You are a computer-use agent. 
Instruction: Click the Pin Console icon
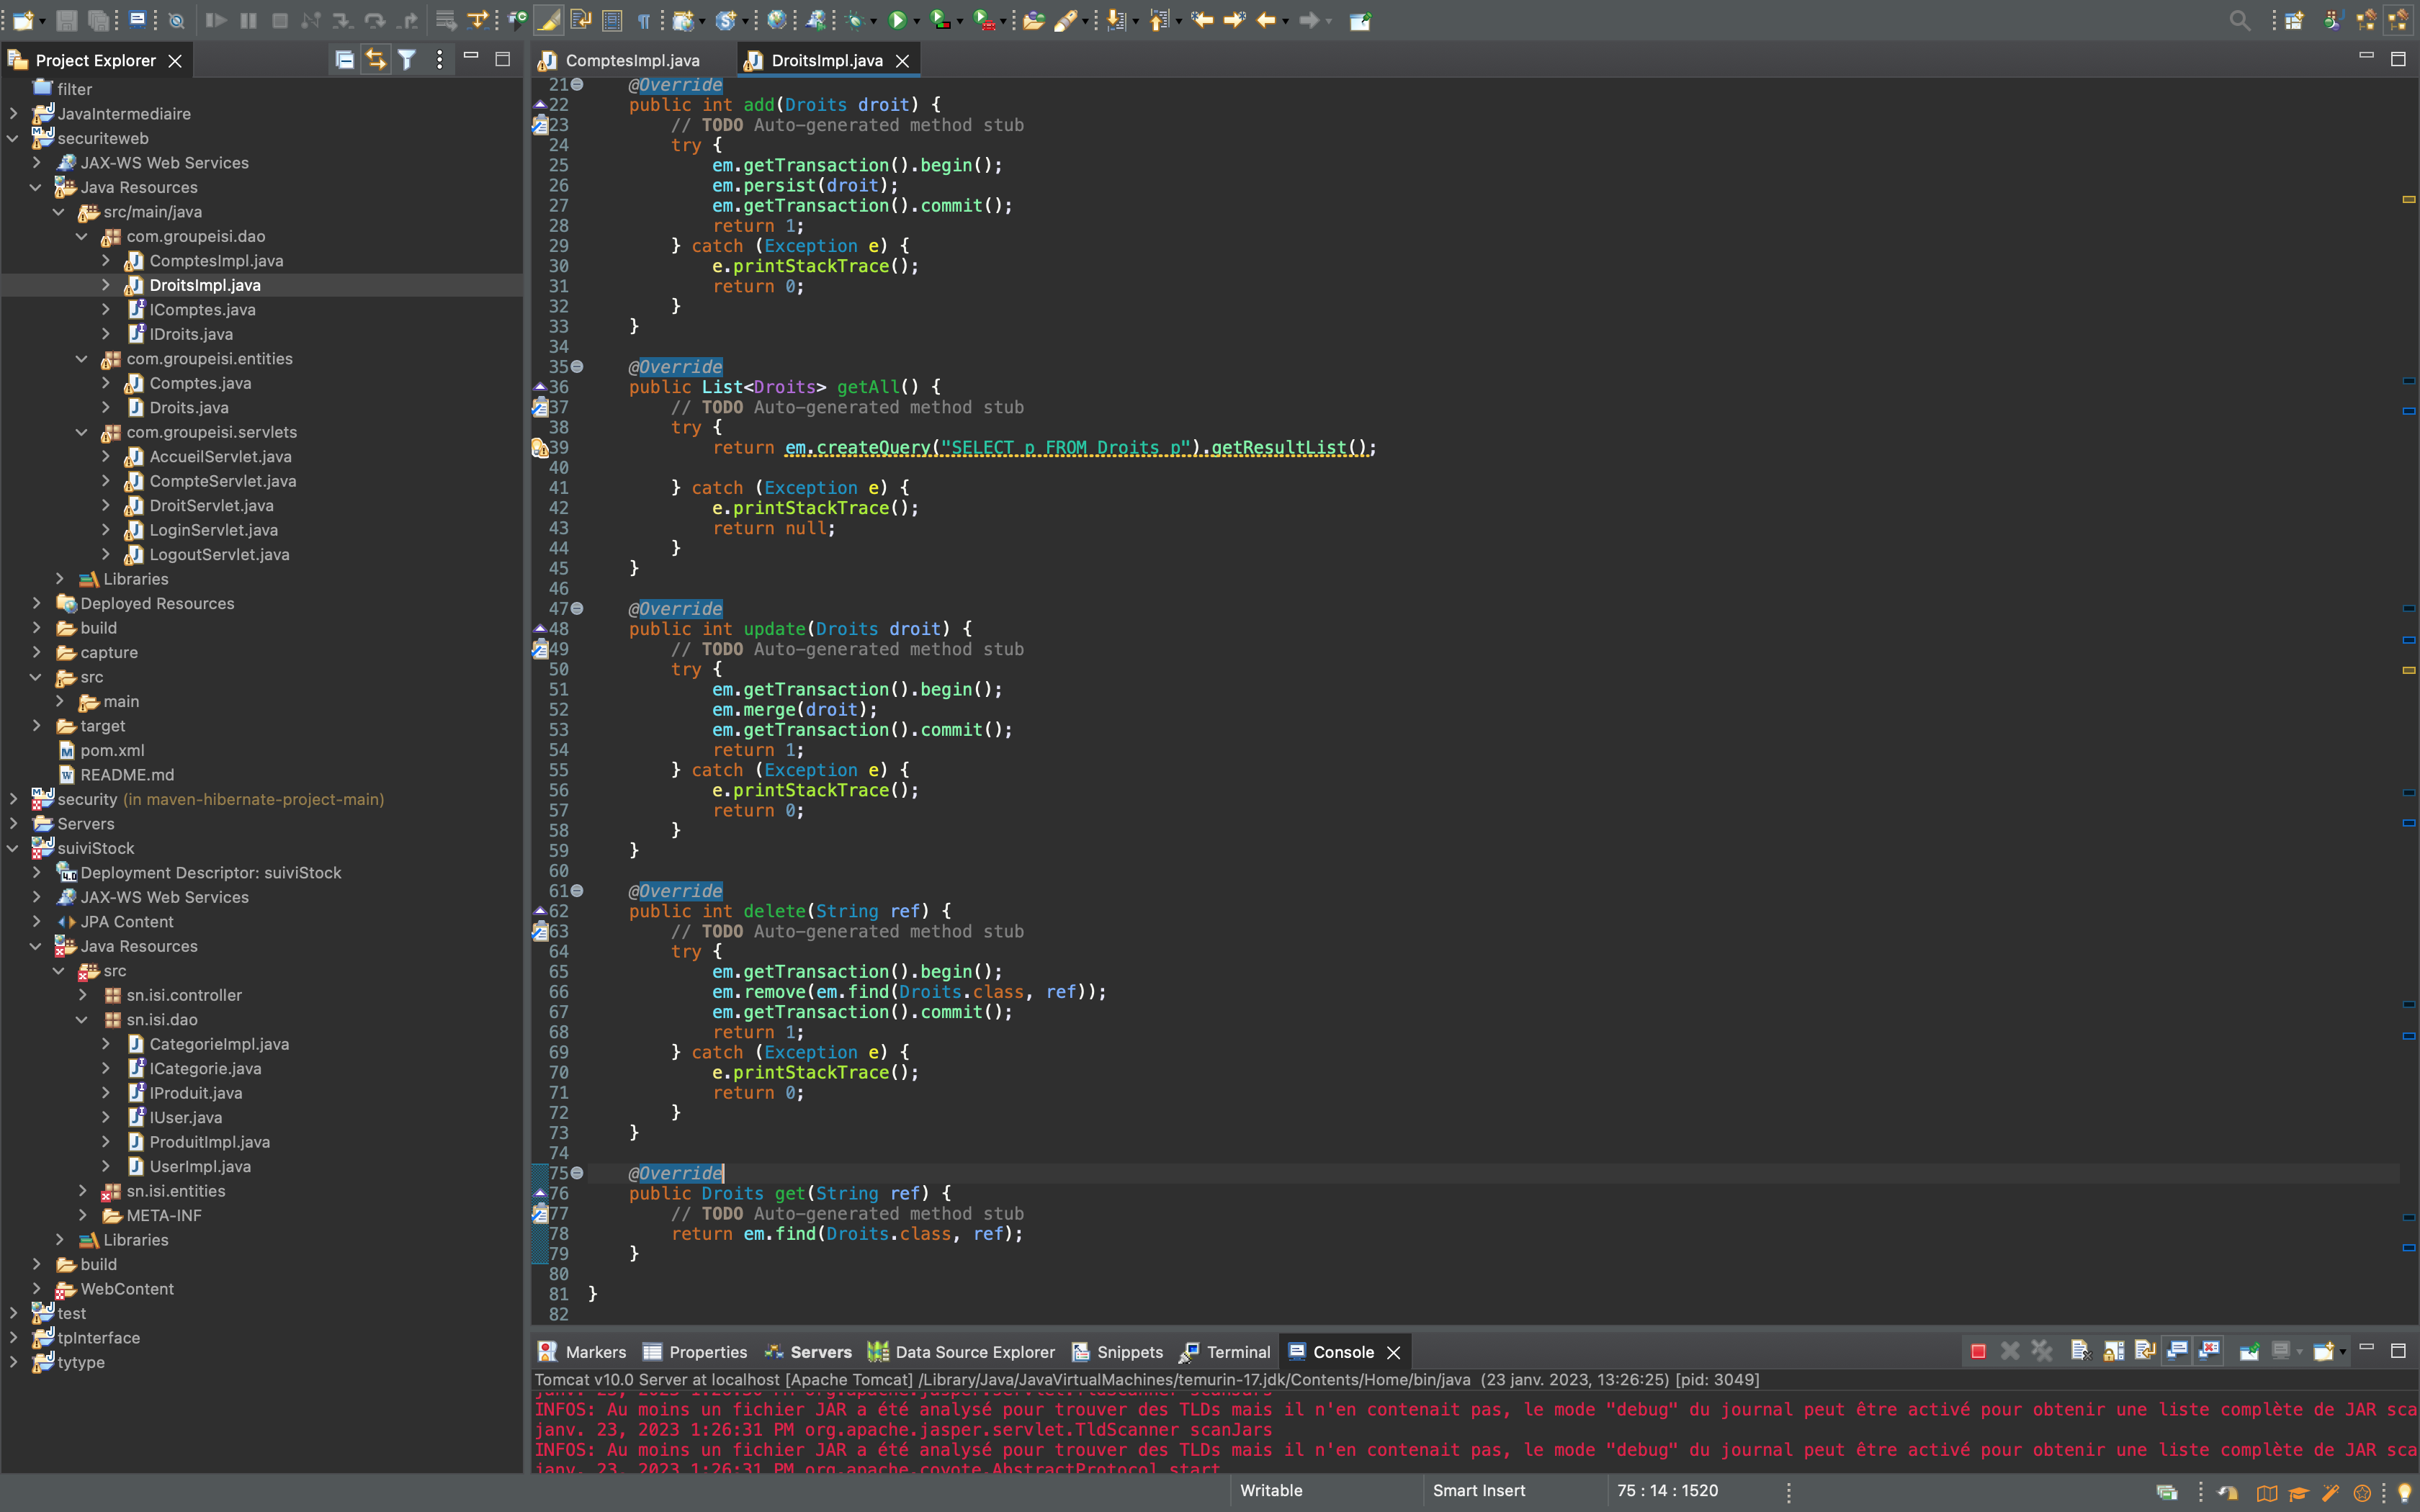tap(2249, 1352)
